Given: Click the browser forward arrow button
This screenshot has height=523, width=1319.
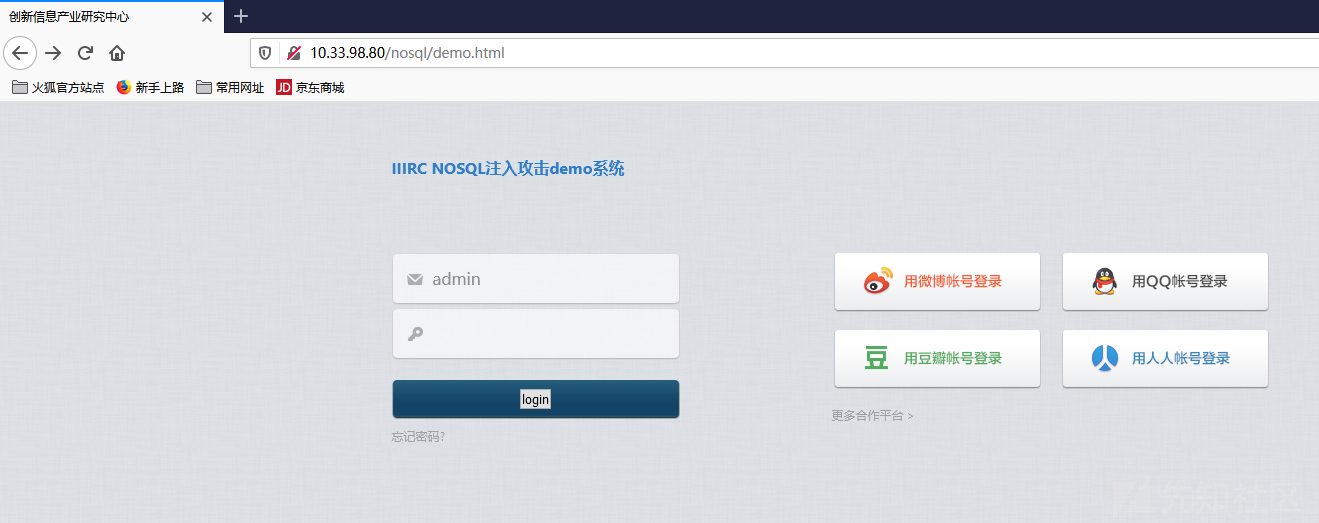Looking at the screenshot, I should tap(53, 53).
